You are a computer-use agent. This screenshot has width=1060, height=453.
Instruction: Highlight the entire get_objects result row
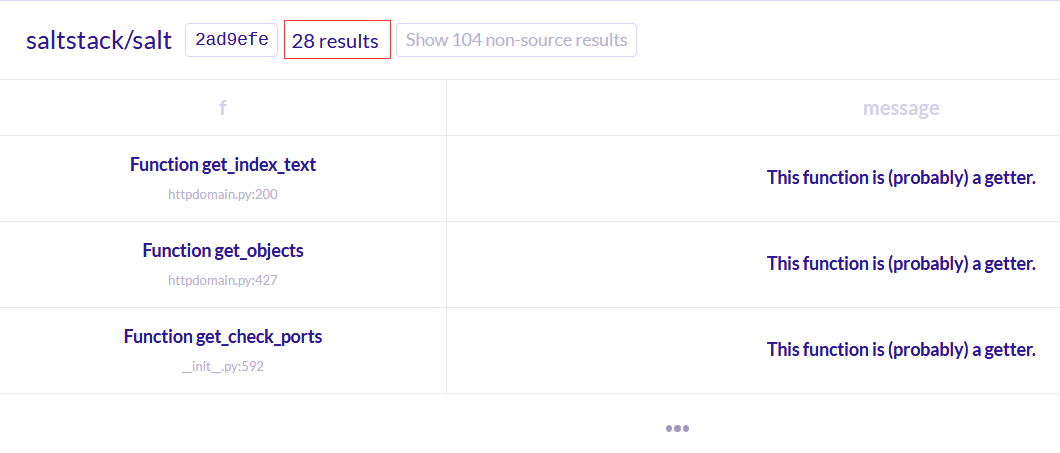tap(530, 264)
